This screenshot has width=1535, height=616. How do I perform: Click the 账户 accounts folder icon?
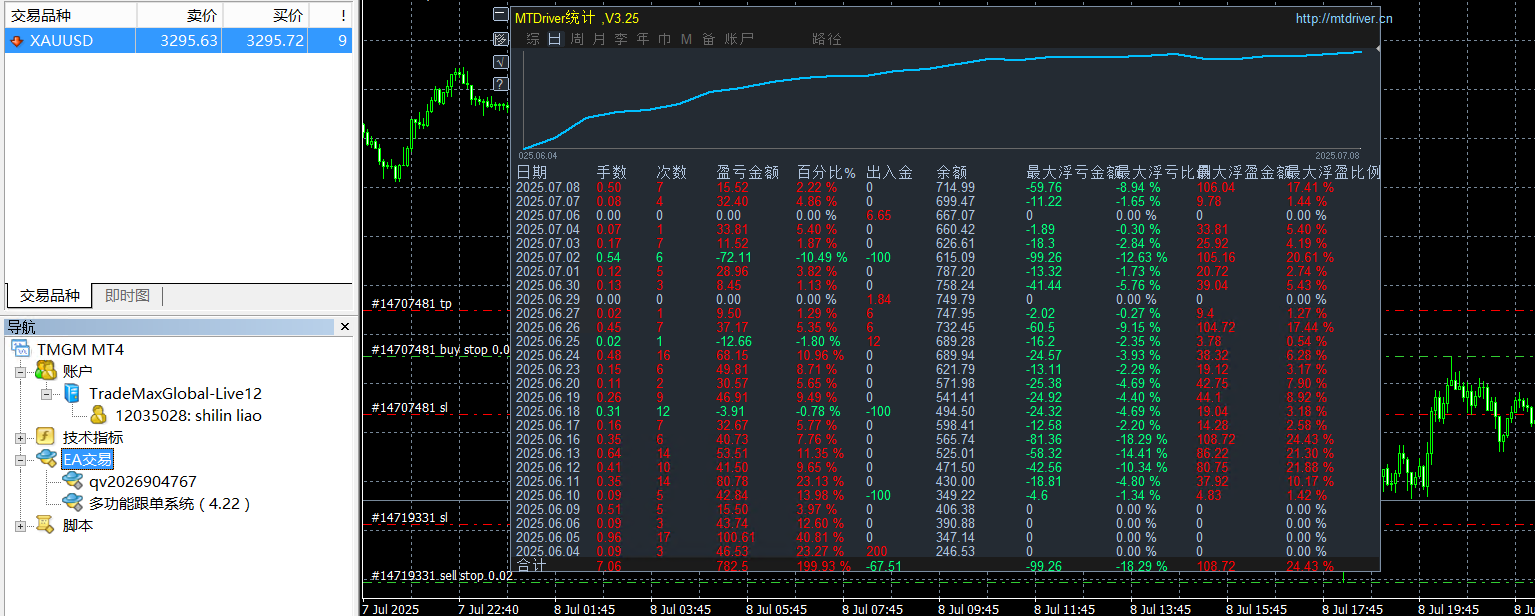click(45, 371)
